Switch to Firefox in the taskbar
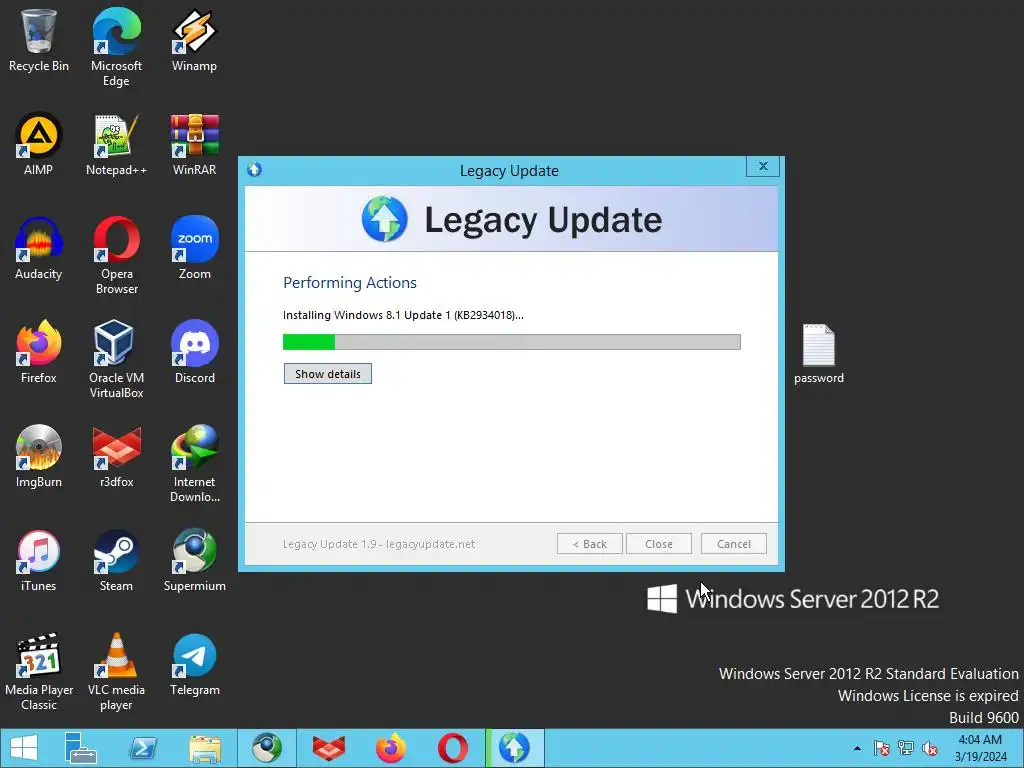 (x=391, y=748)
